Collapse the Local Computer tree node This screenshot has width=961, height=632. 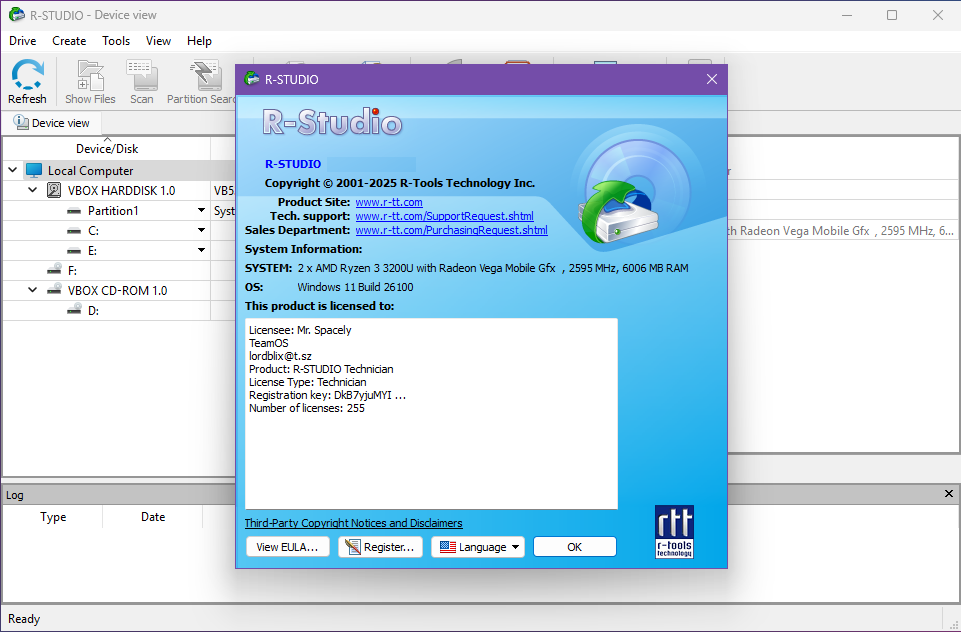pos(13,170)
